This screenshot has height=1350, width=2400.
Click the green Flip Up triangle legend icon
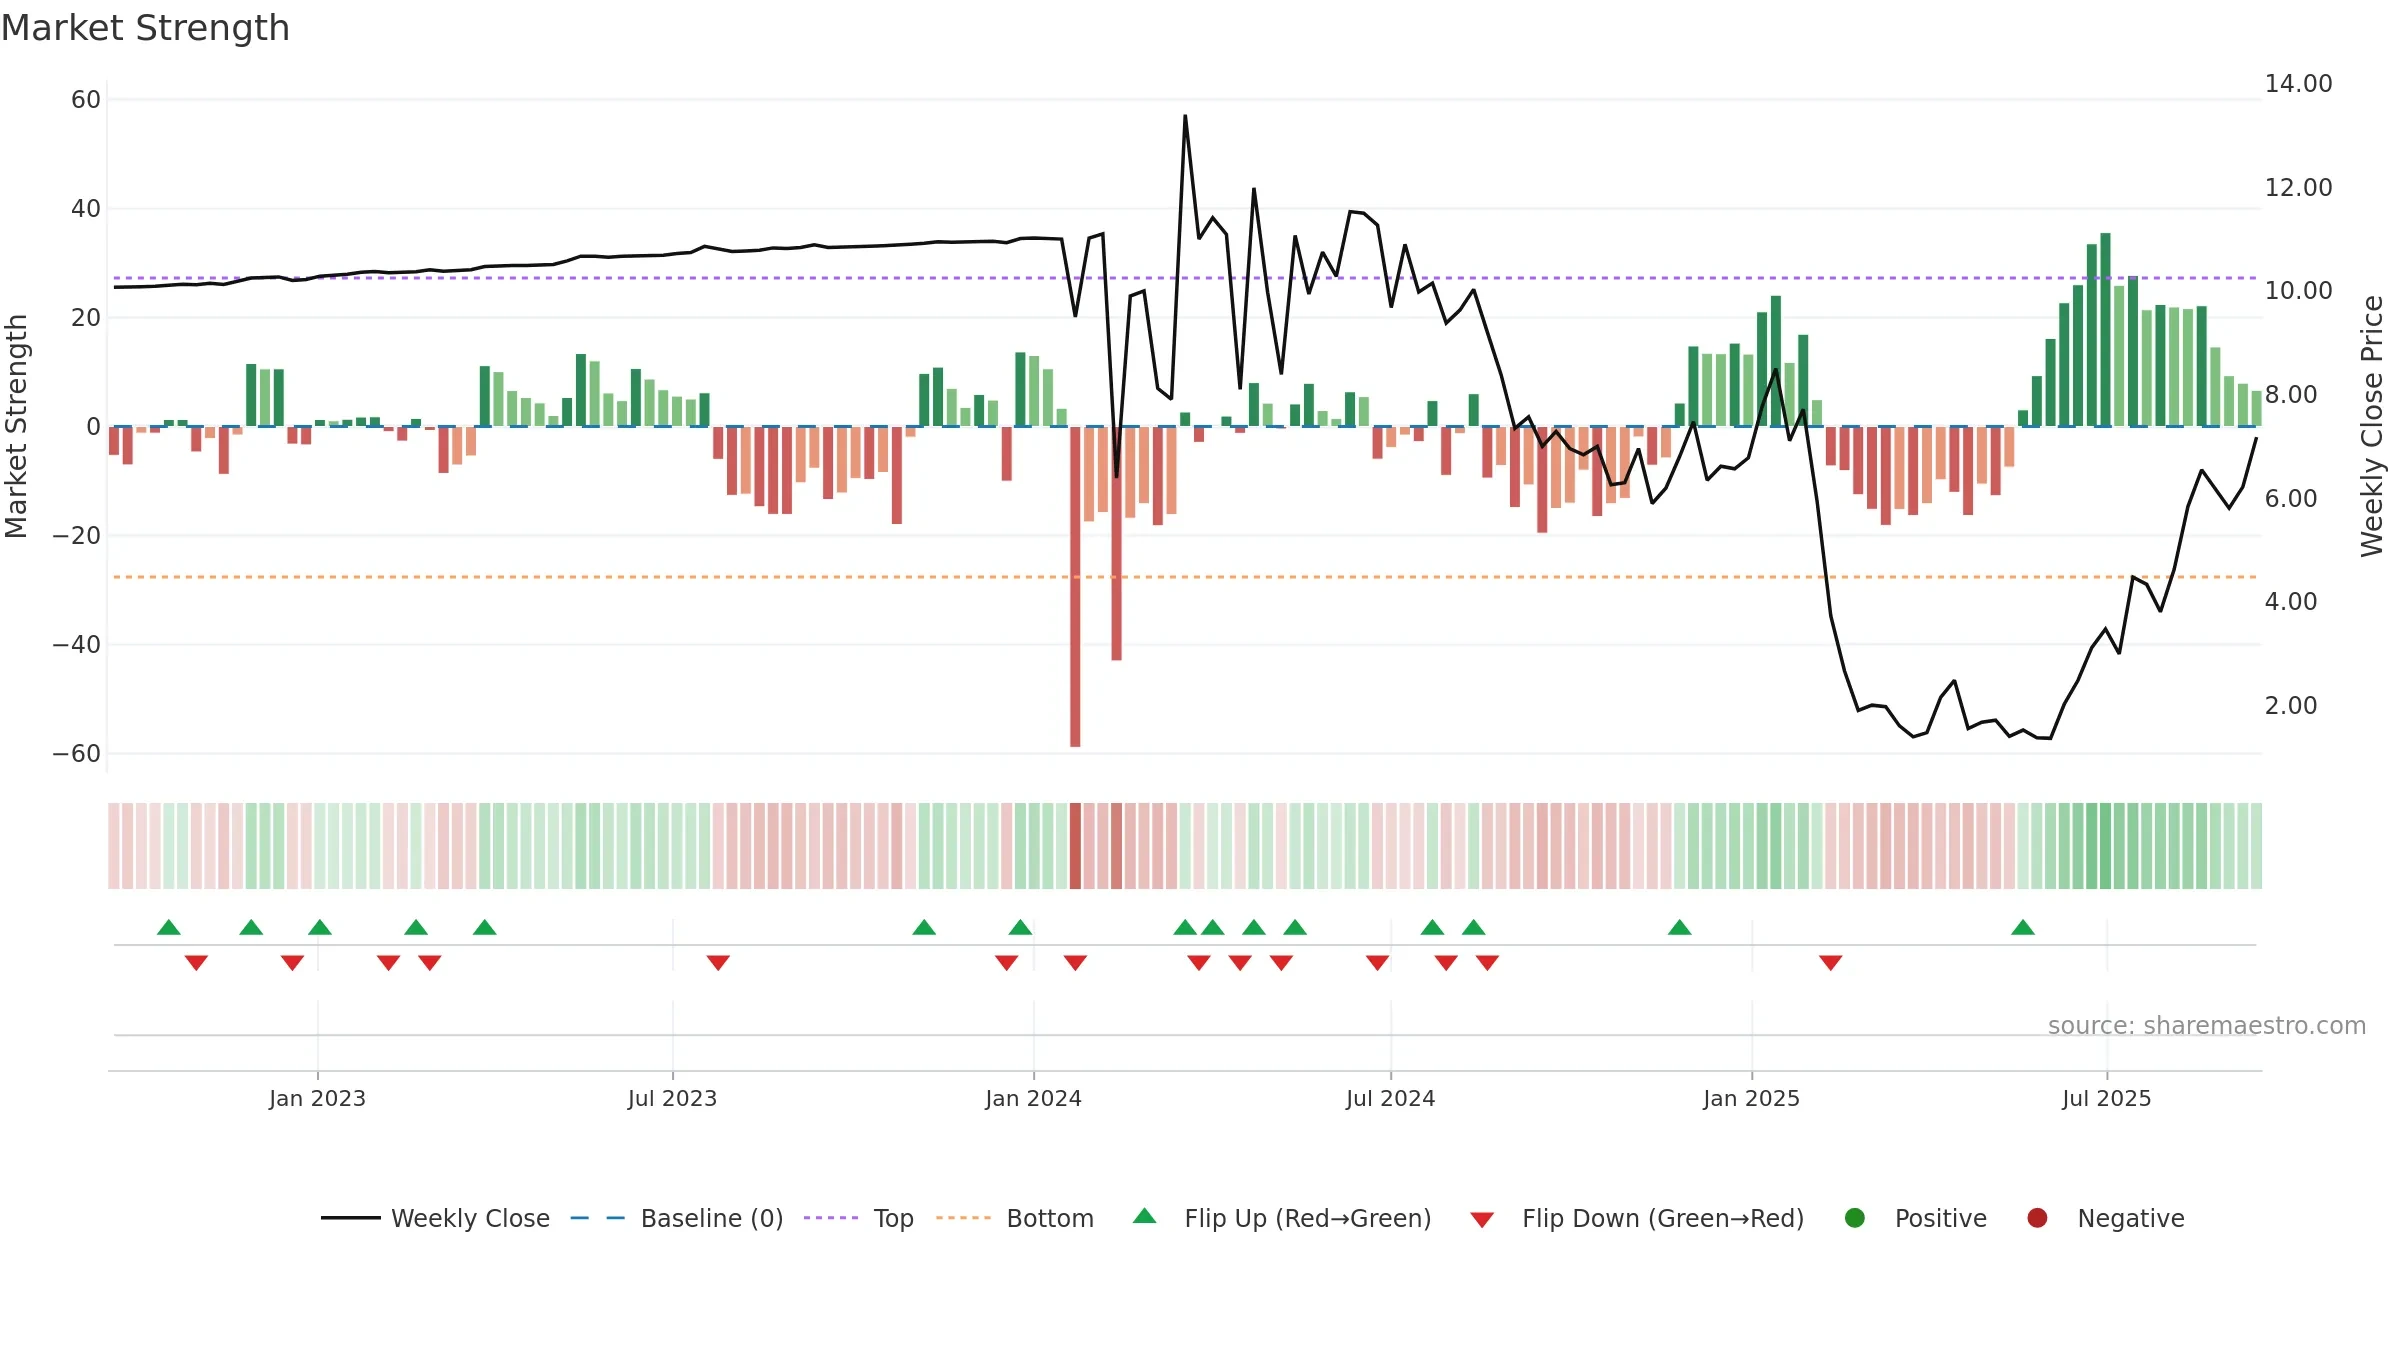(1145, 1216)
